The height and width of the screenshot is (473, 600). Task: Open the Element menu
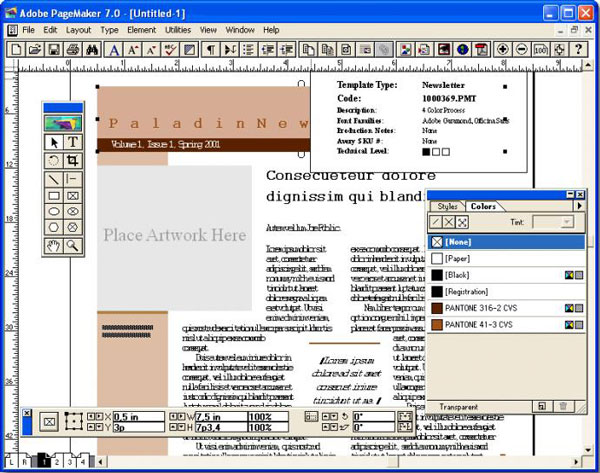click(142, 30)
